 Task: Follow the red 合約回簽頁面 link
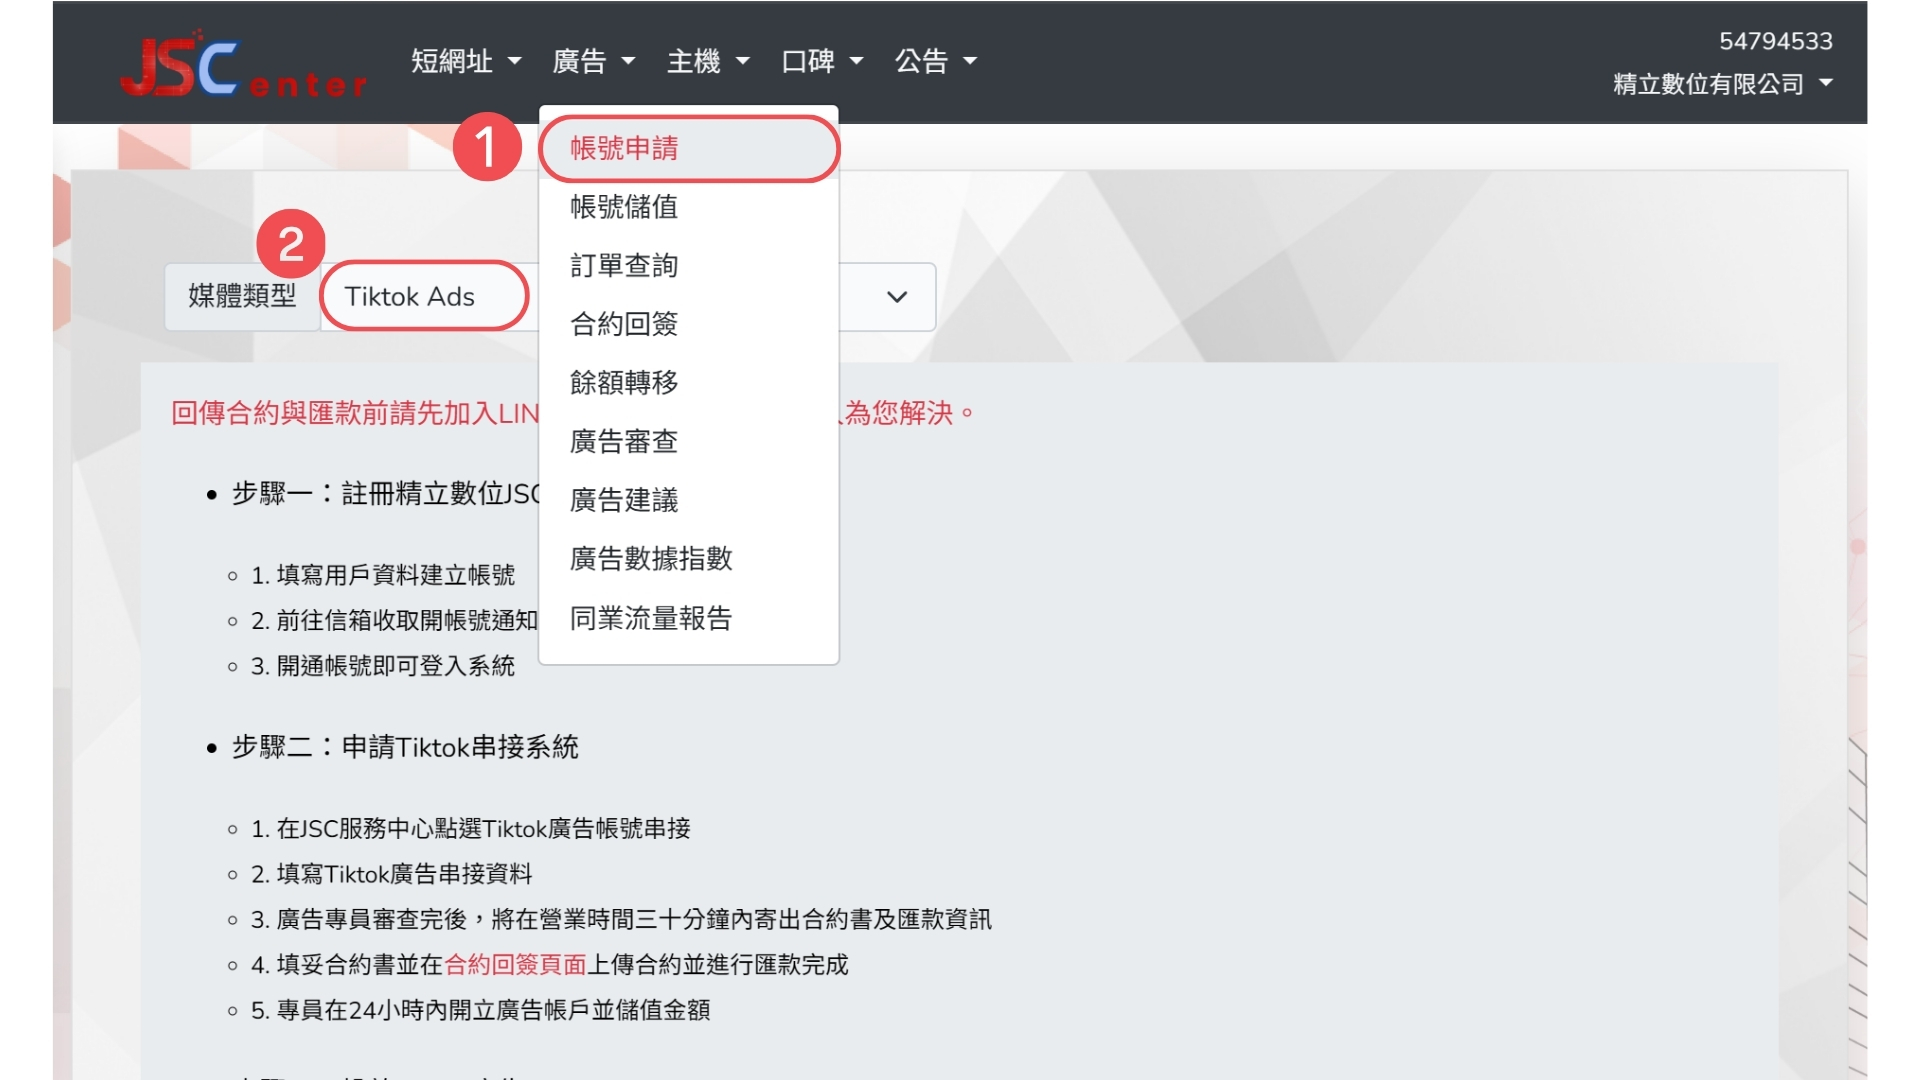515,965
